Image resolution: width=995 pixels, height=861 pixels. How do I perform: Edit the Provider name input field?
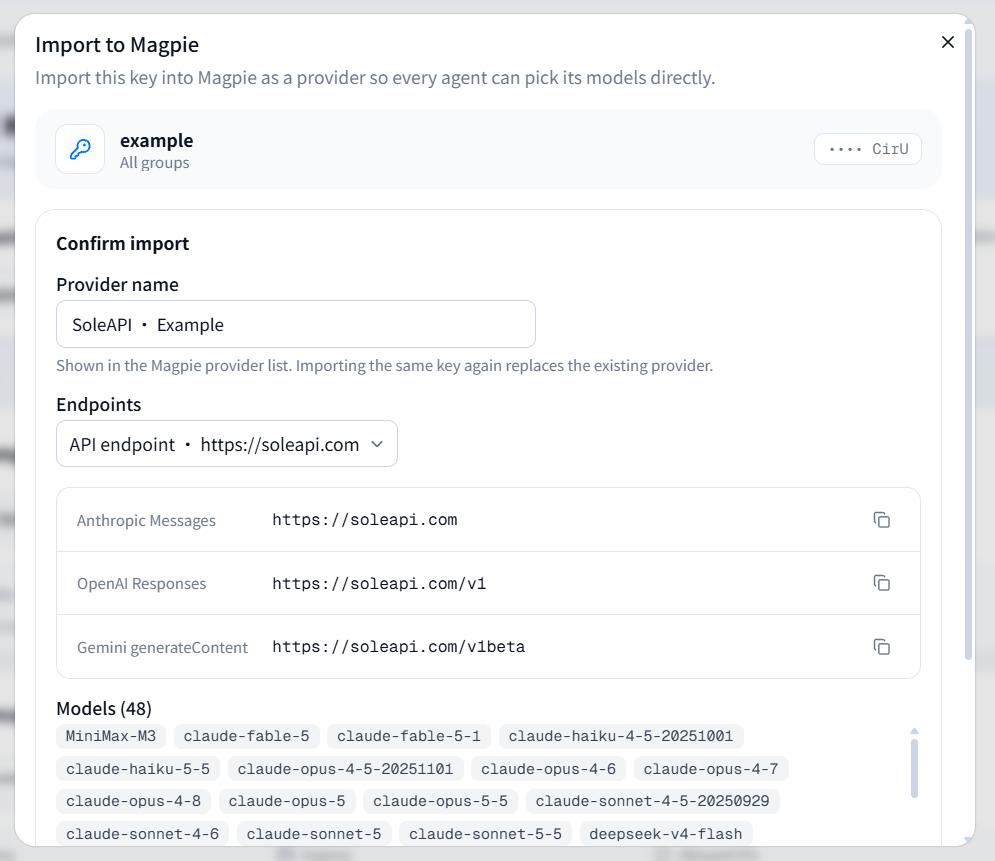click(296, 324)
